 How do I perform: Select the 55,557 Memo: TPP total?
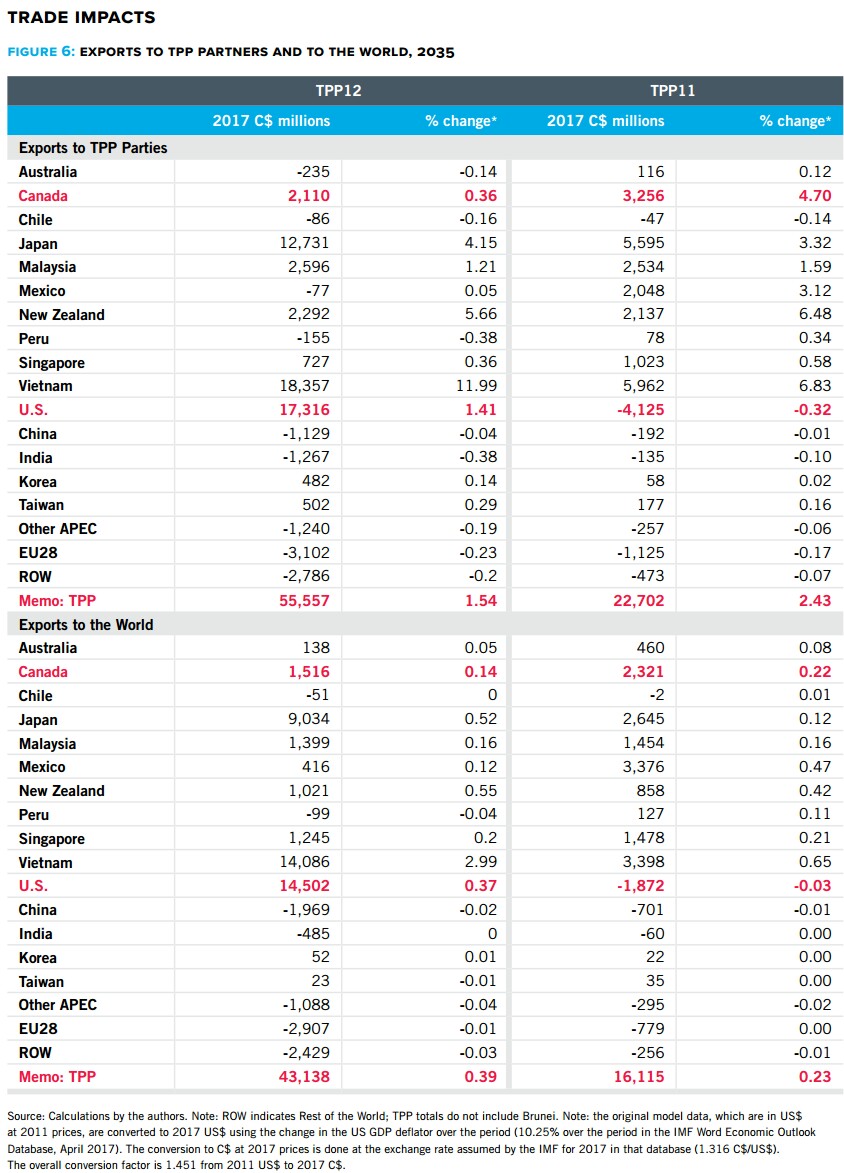point(302,601)
